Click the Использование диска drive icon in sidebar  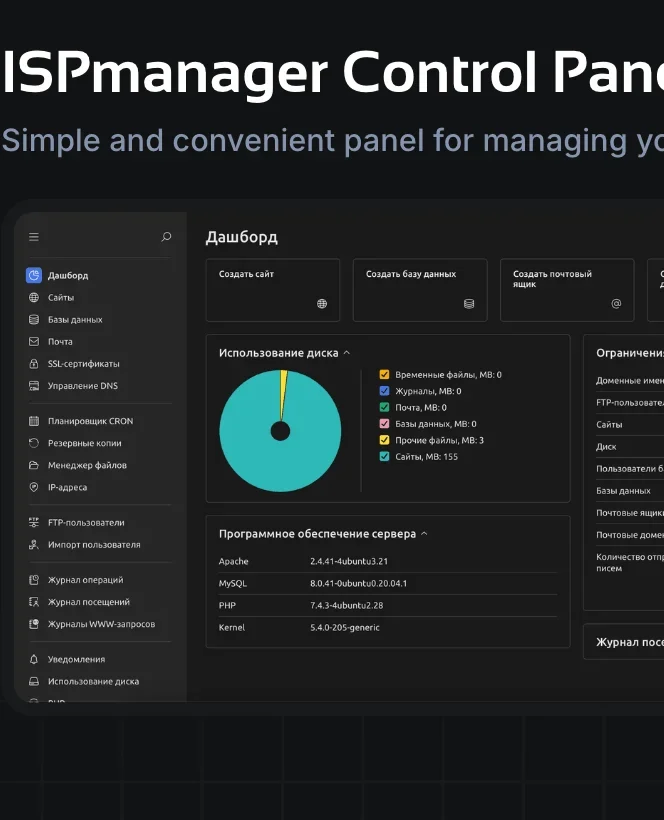[34, 681]
